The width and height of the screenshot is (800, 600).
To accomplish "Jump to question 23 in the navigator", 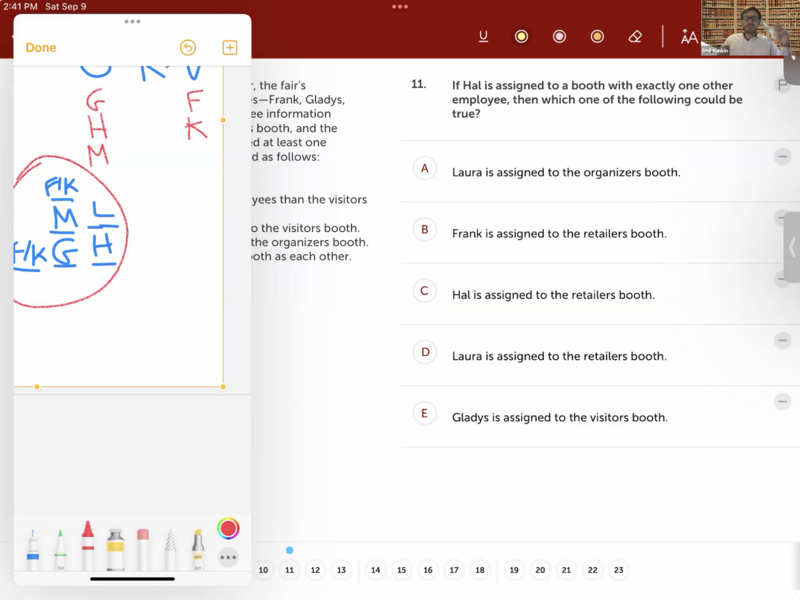I will pyautogui.click(x=618, y=570).
